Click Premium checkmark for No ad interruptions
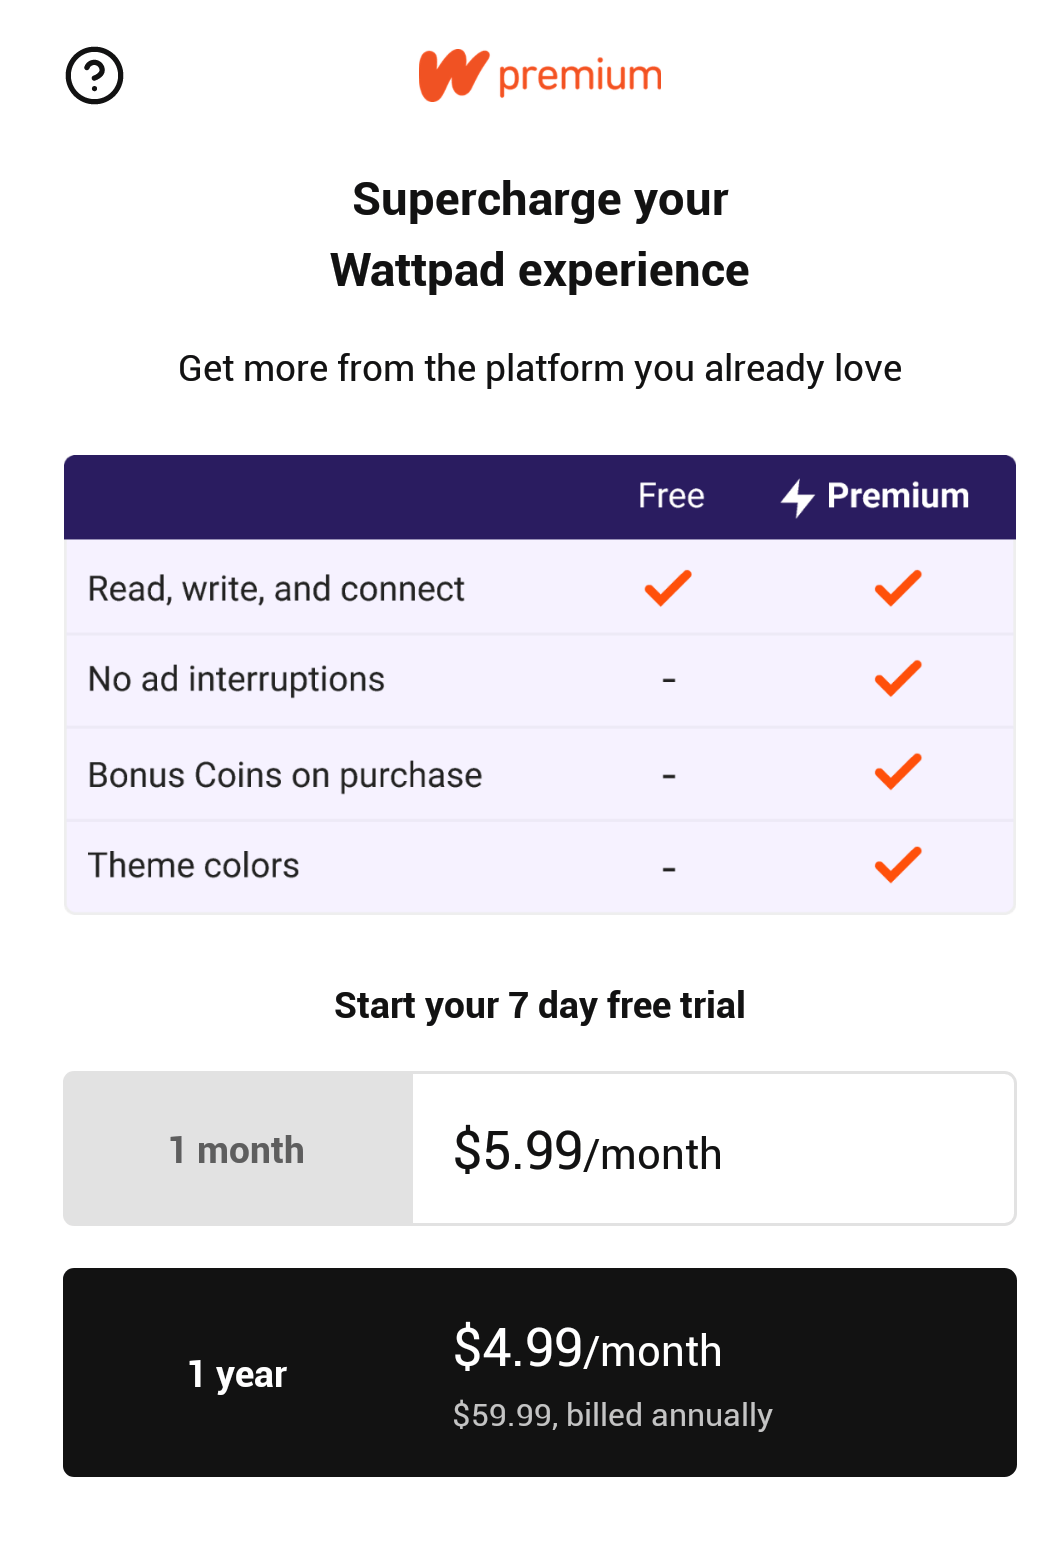Viewport: 1058px width, 1552px height. click(x=898, y=679)
